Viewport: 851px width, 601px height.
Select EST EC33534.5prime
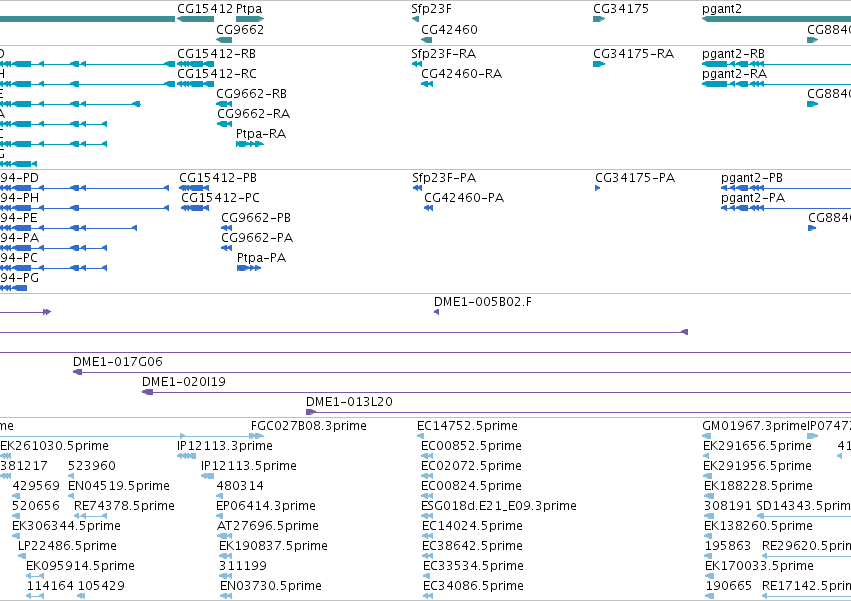pyautogui.click(x=473, y=566)
